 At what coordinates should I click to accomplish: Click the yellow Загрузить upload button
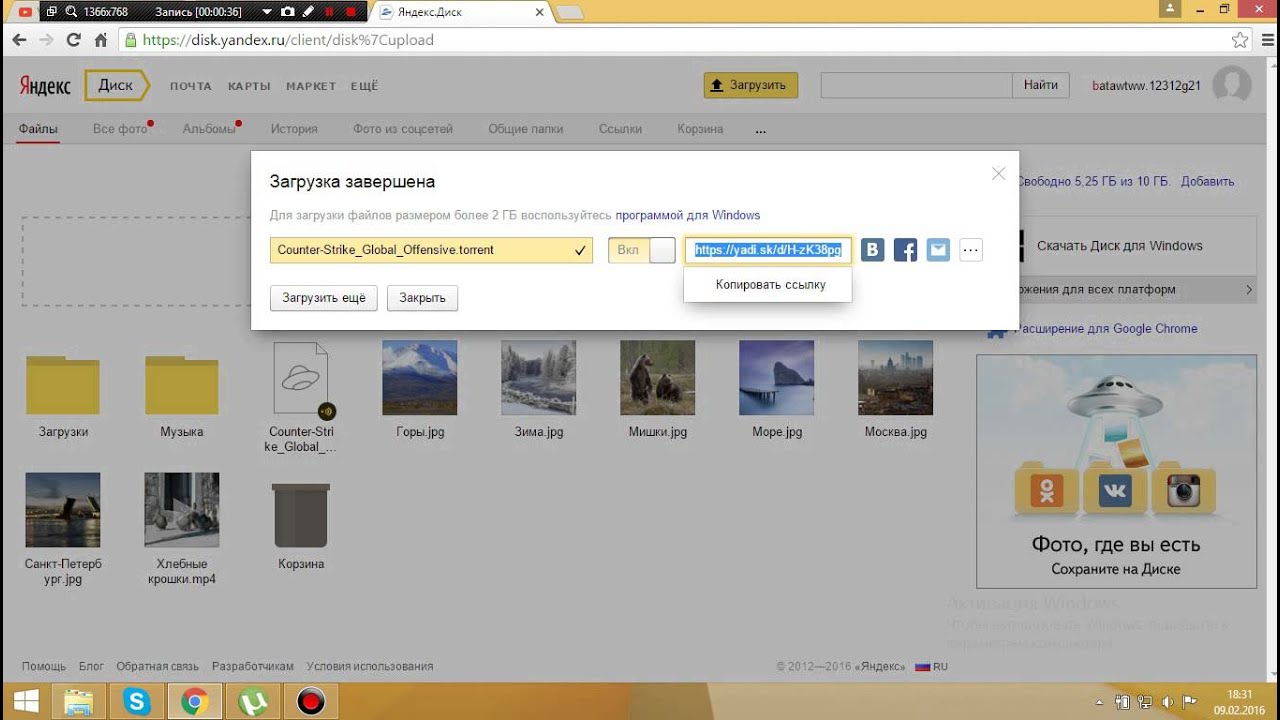(751, 85)
